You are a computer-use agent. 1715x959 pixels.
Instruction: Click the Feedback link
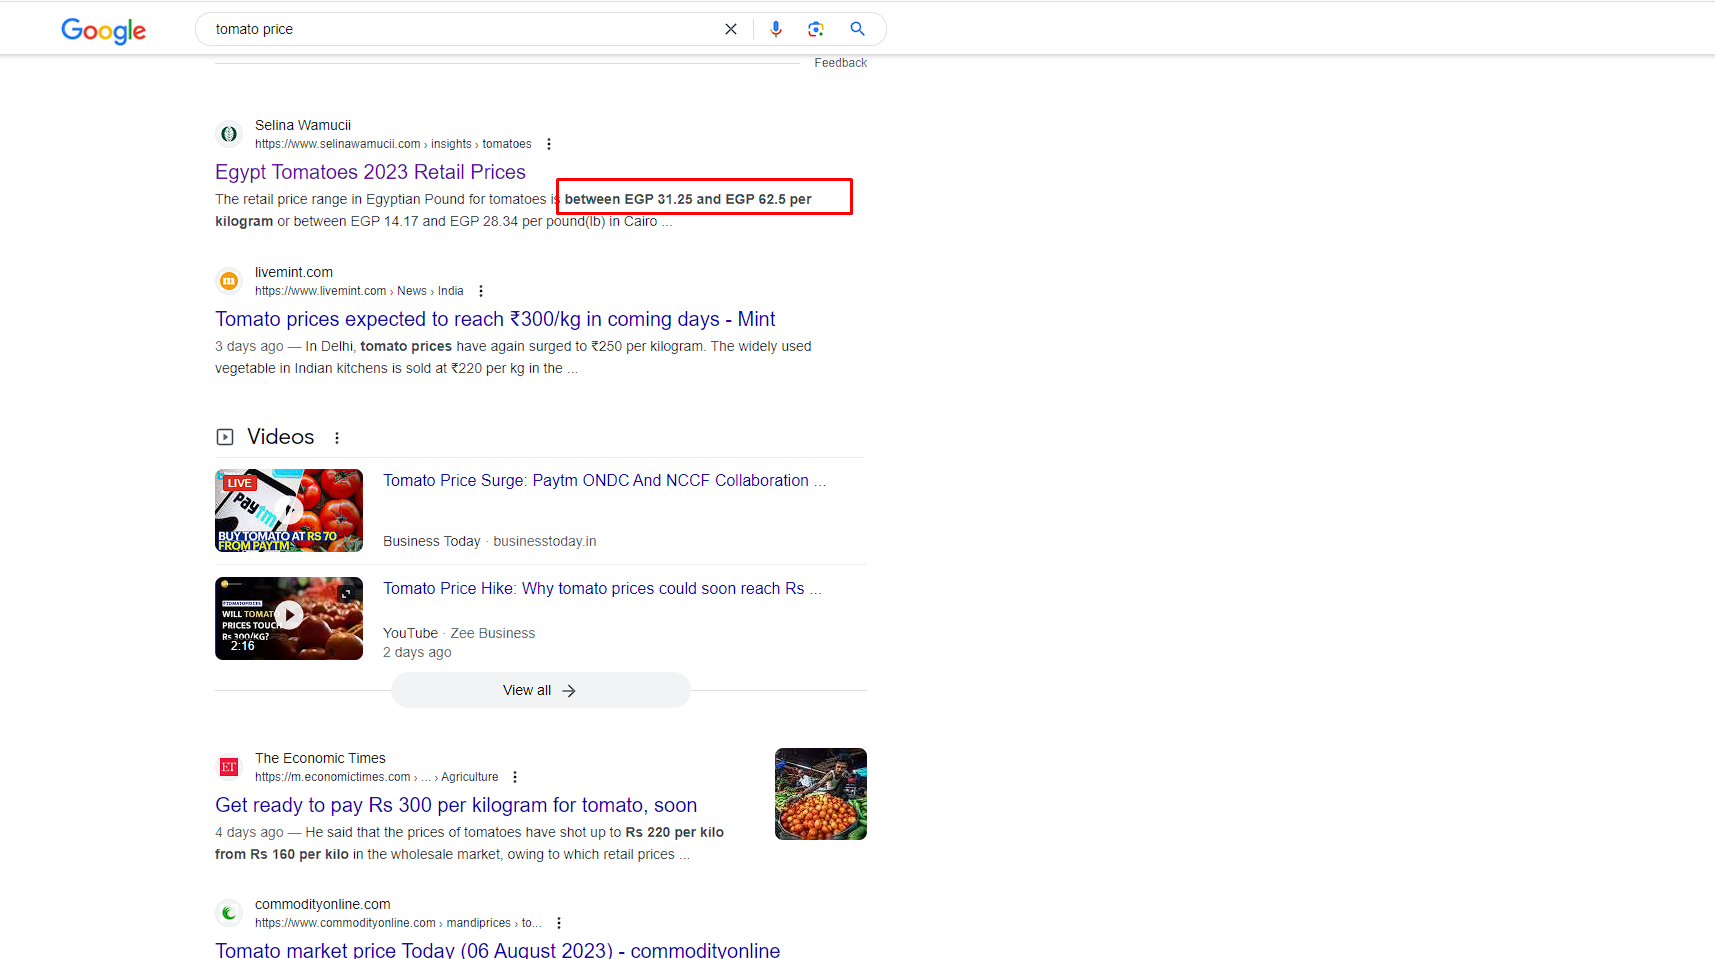click(x=840, y=63)
